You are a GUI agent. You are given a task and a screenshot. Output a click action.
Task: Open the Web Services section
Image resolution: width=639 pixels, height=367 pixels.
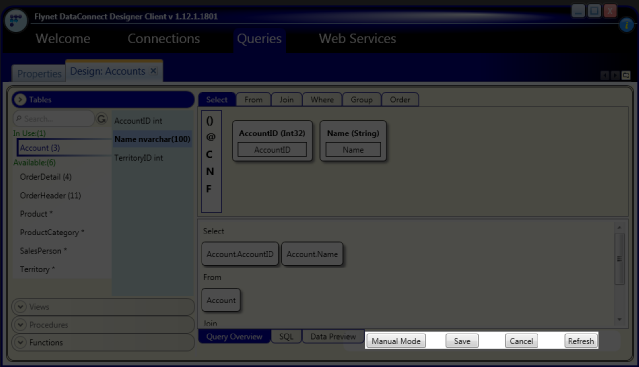(x=357, y=39)
